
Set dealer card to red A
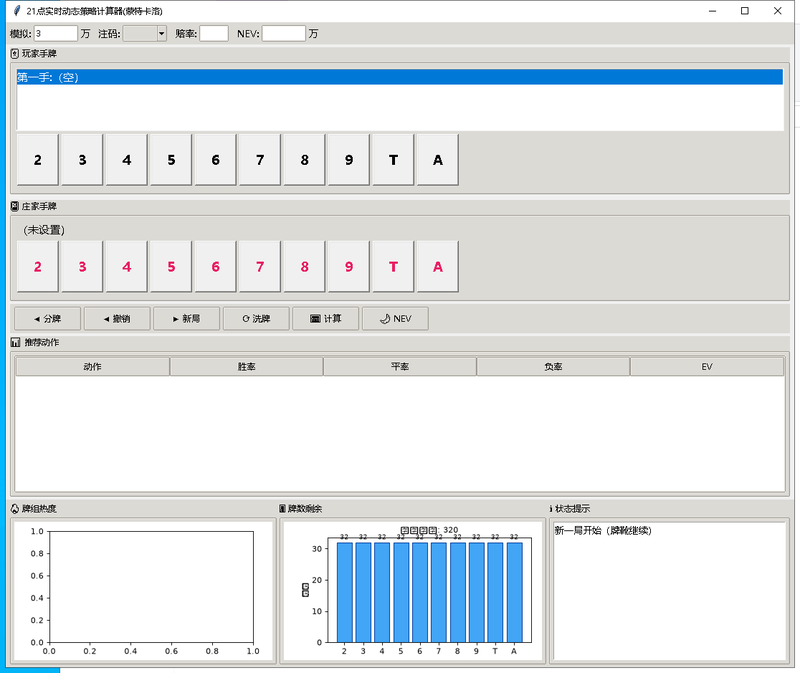[x=437, y=266]
